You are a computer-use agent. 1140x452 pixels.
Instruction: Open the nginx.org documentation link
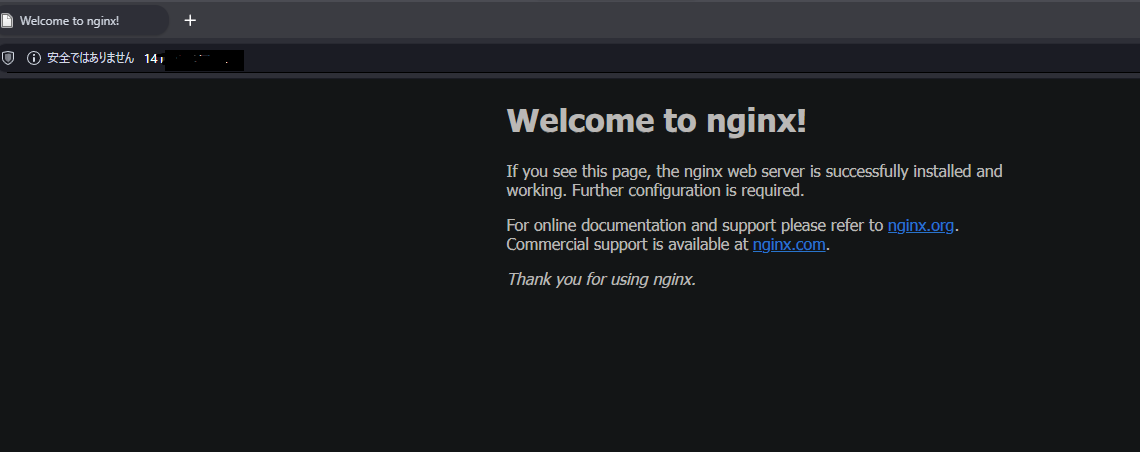point(920,225)
